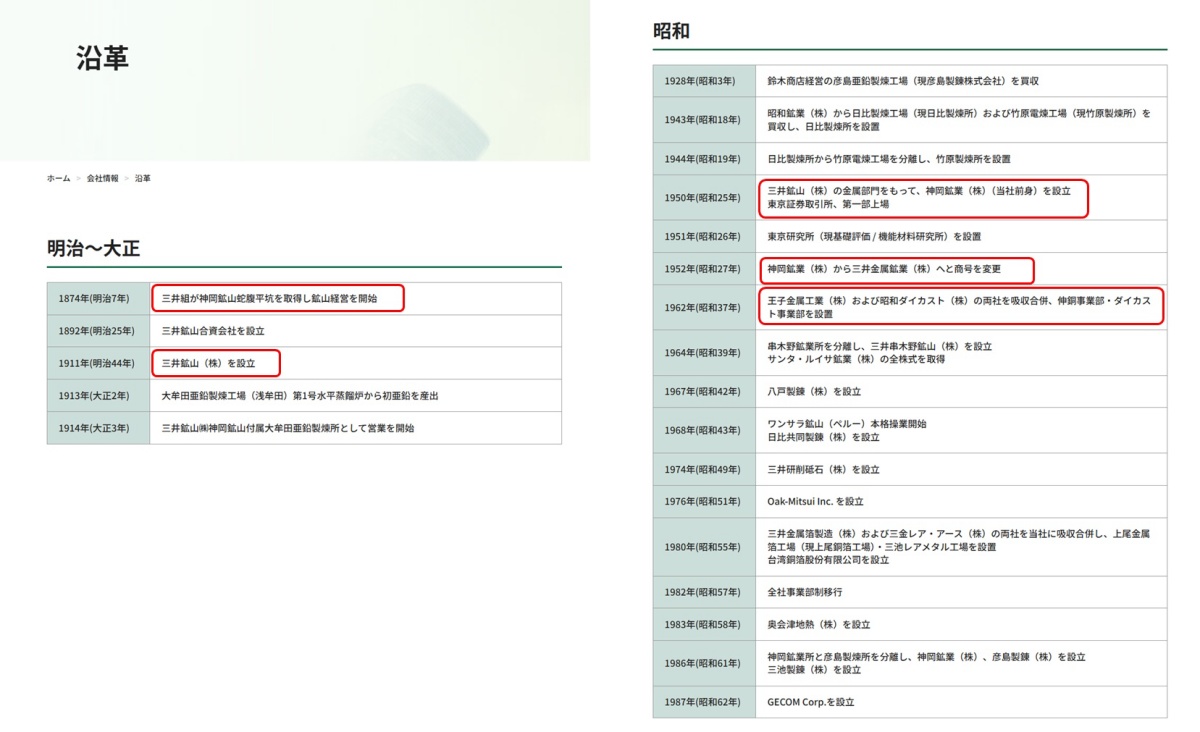Select the 1944年(昭和19年) year cell

coord(704,159)
